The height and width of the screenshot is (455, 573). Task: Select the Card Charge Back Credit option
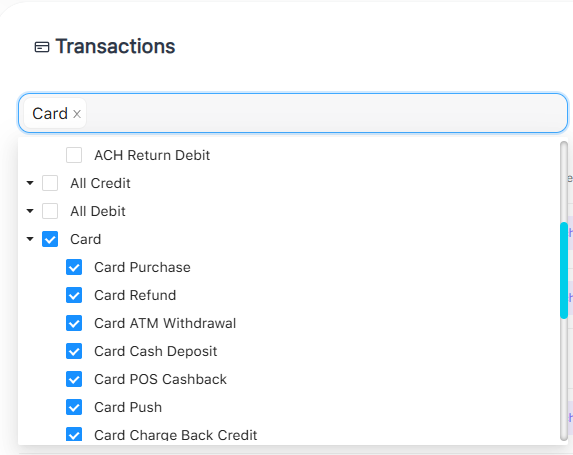tap(175, 435)
